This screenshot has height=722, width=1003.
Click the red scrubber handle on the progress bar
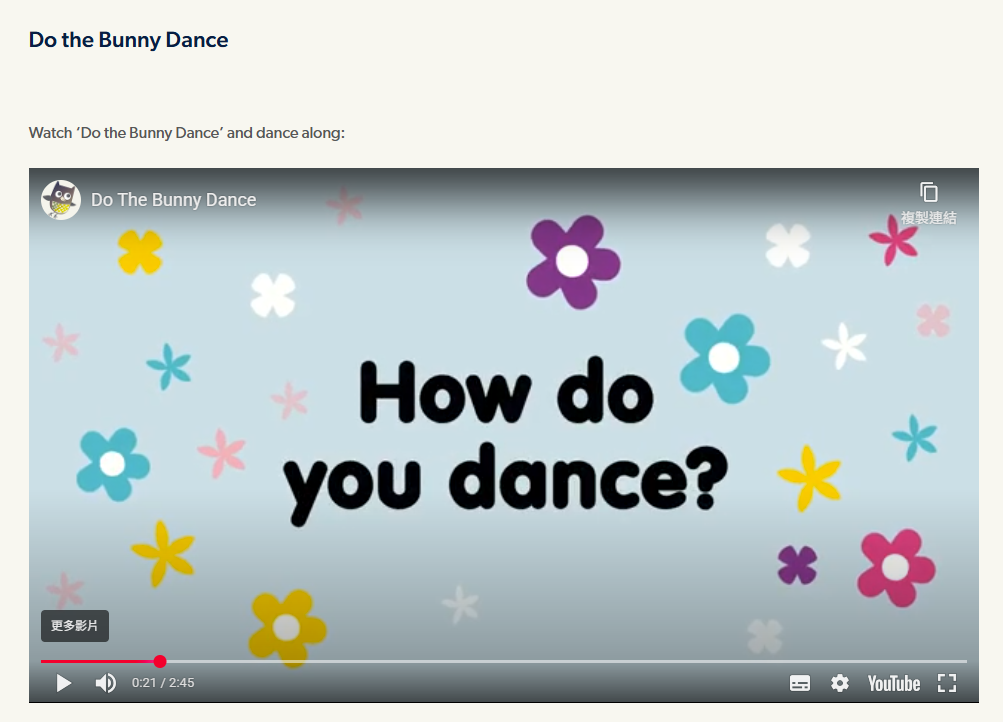(x=160, y=661)
